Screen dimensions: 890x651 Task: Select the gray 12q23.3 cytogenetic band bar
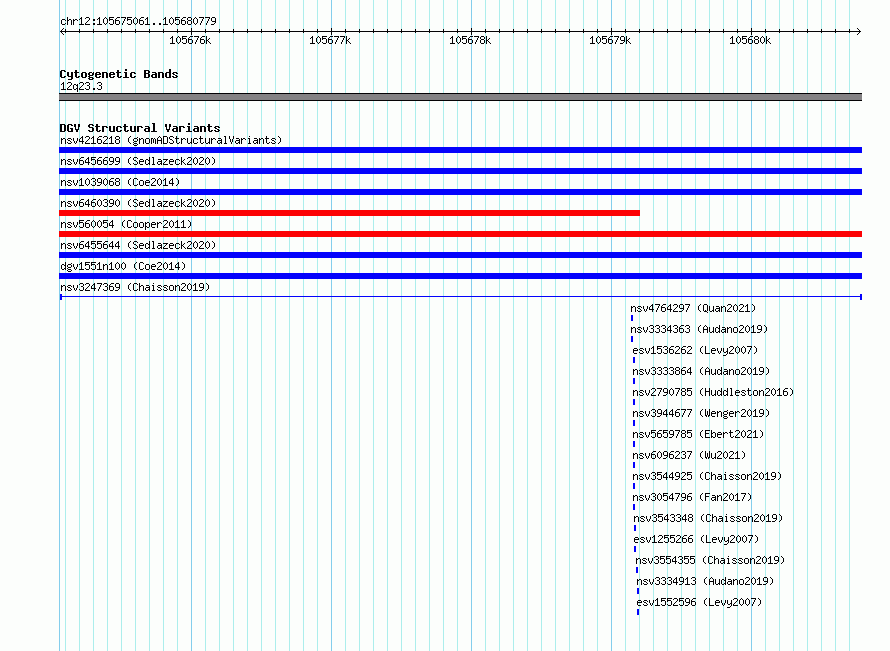[460, 97]
